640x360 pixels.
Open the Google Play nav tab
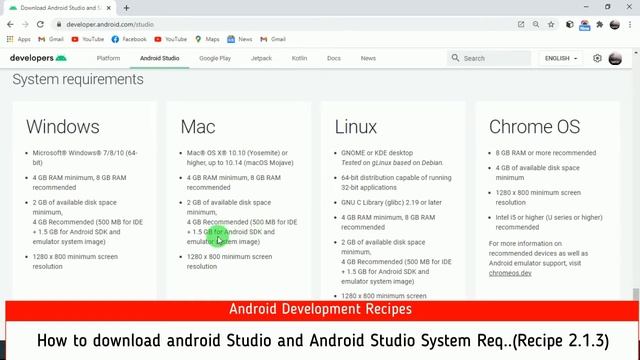(x=215, y=58)
